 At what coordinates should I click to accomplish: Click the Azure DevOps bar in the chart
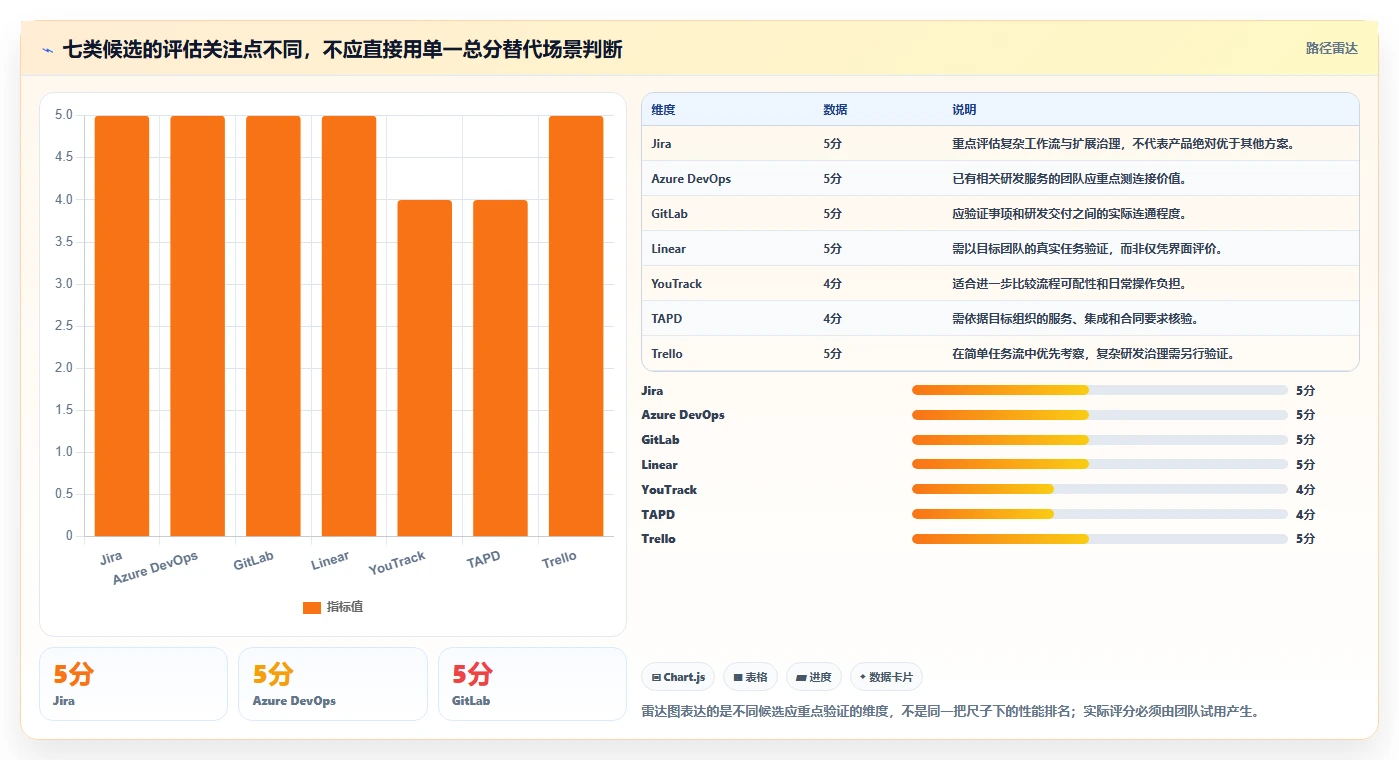[x=197, y=326]
